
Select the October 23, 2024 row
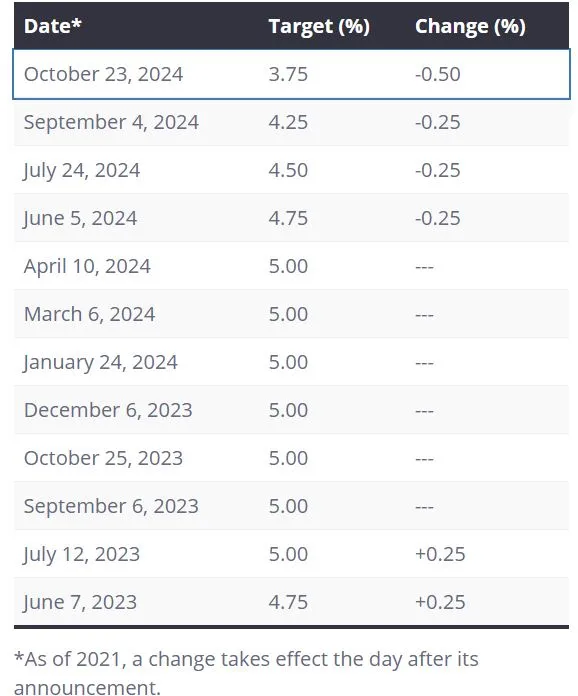point(291,74)
